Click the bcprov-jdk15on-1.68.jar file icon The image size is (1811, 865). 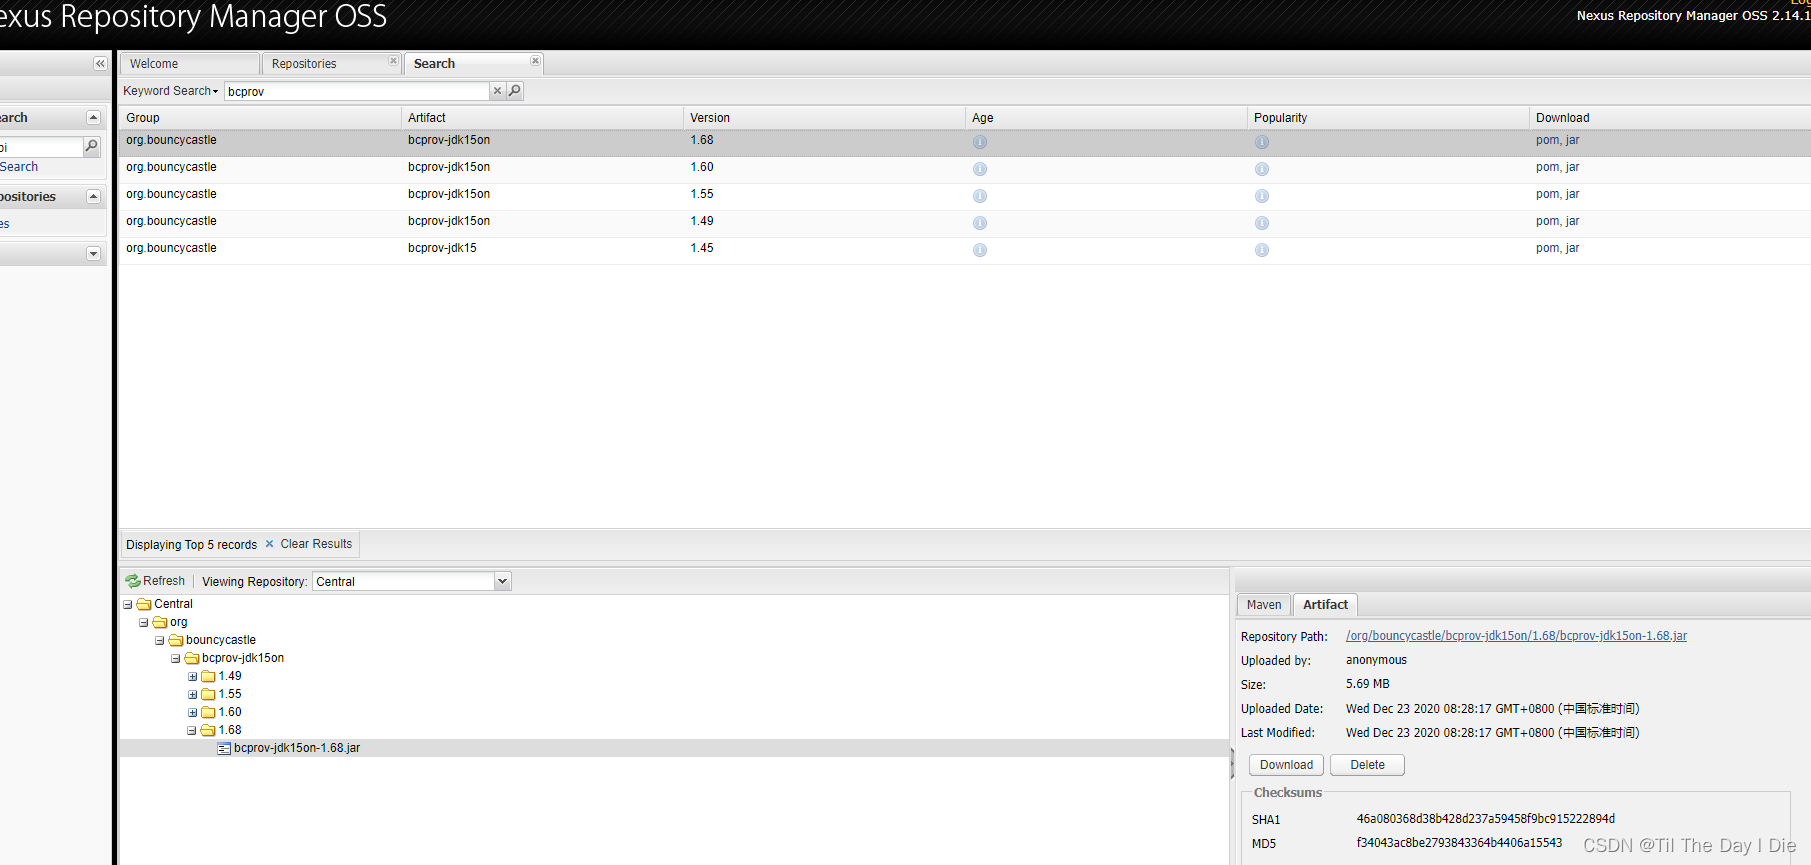(224, 748)
